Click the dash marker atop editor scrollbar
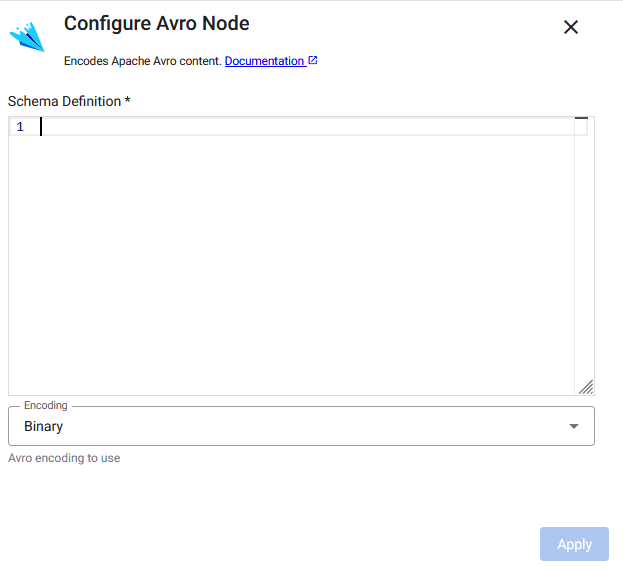This screenshot has width=623, height=570. (581, 119)
